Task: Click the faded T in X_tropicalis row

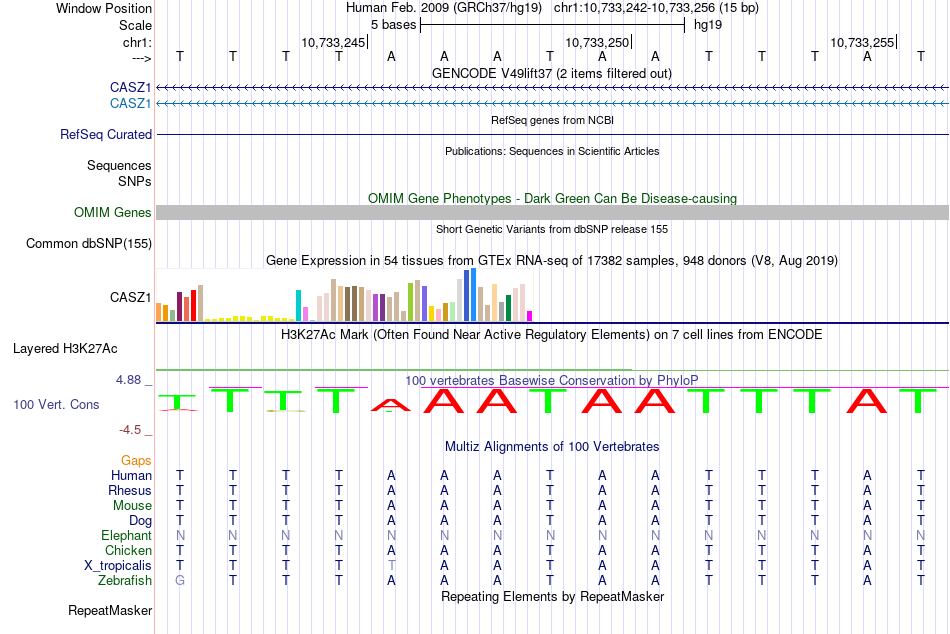Action: coord(391,566)
